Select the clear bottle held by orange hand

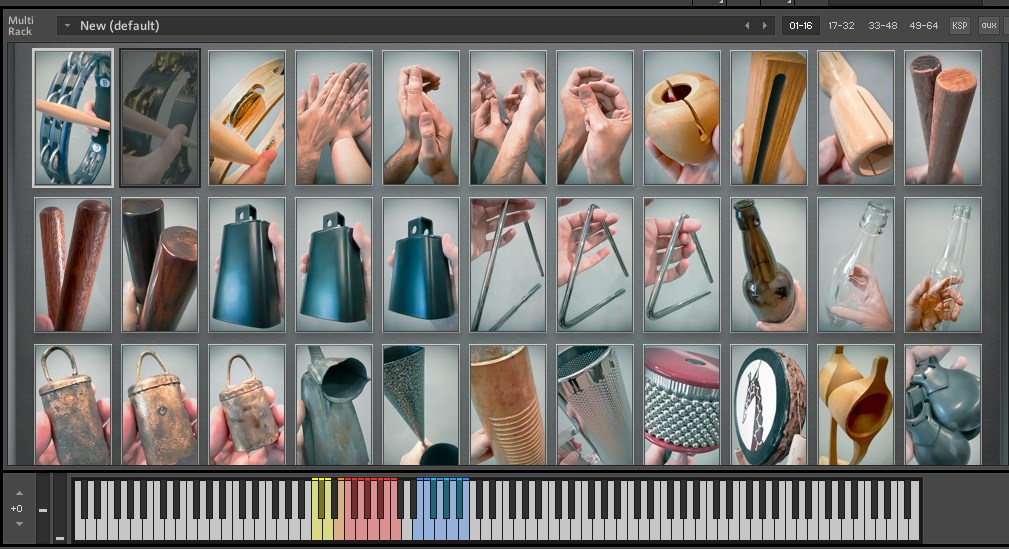tap(943, 265)
